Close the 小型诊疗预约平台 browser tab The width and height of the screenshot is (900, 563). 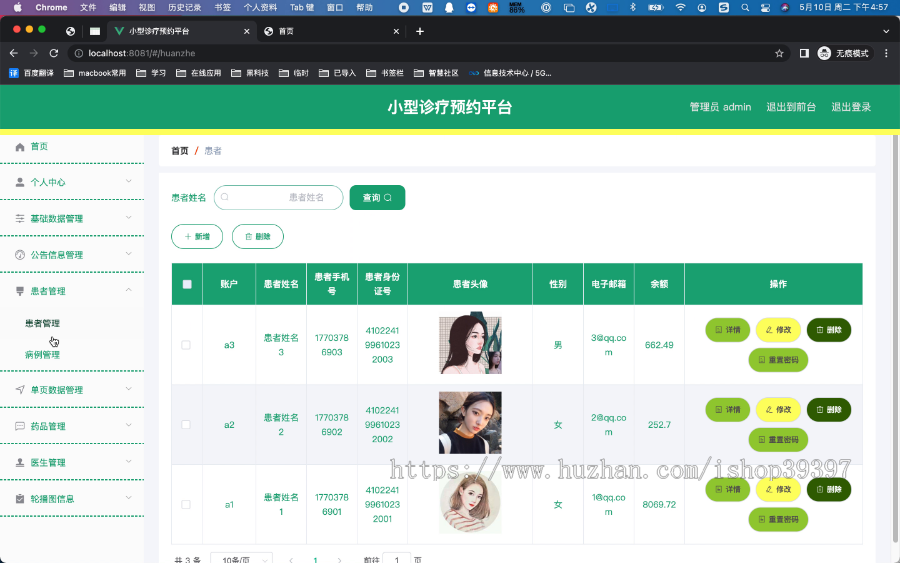tap(247, 32)
